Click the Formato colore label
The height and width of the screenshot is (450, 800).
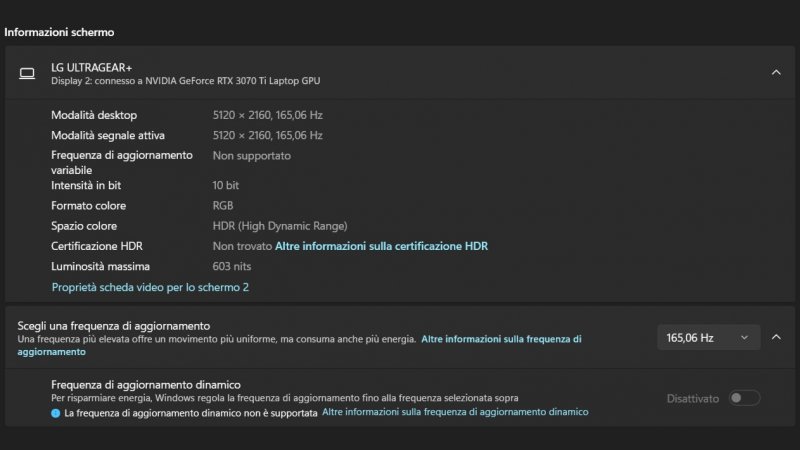pyautogui.click(x=88, y=206)
